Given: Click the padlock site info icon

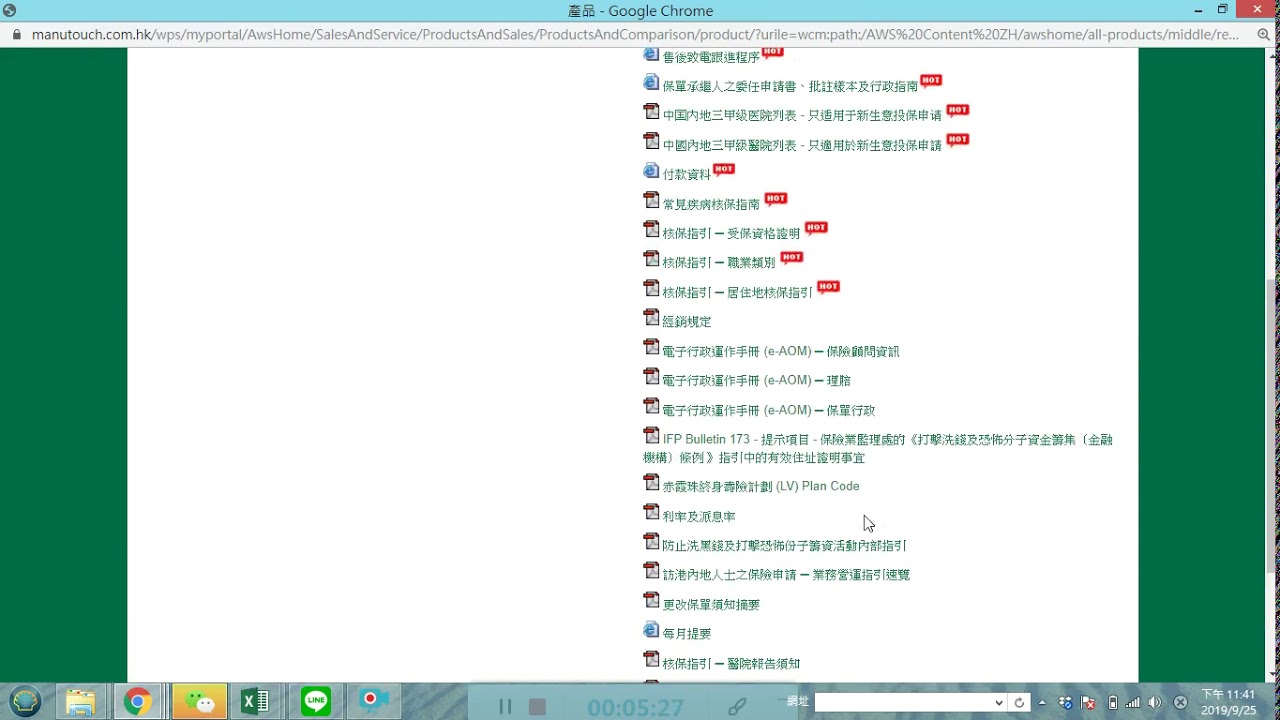Looking at the screenshot, I should click(x=16, y=34).
